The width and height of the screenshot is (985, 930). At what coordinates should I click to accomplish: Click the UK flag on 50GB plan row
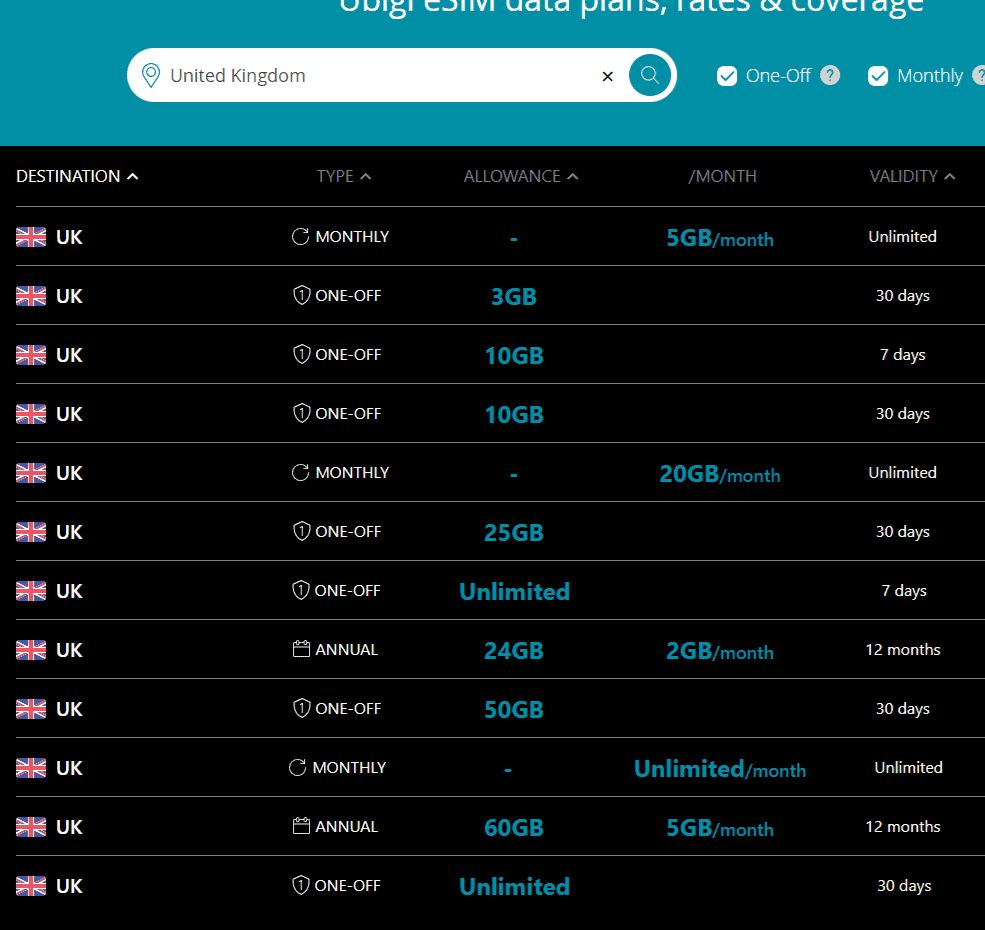coord(31,709)
